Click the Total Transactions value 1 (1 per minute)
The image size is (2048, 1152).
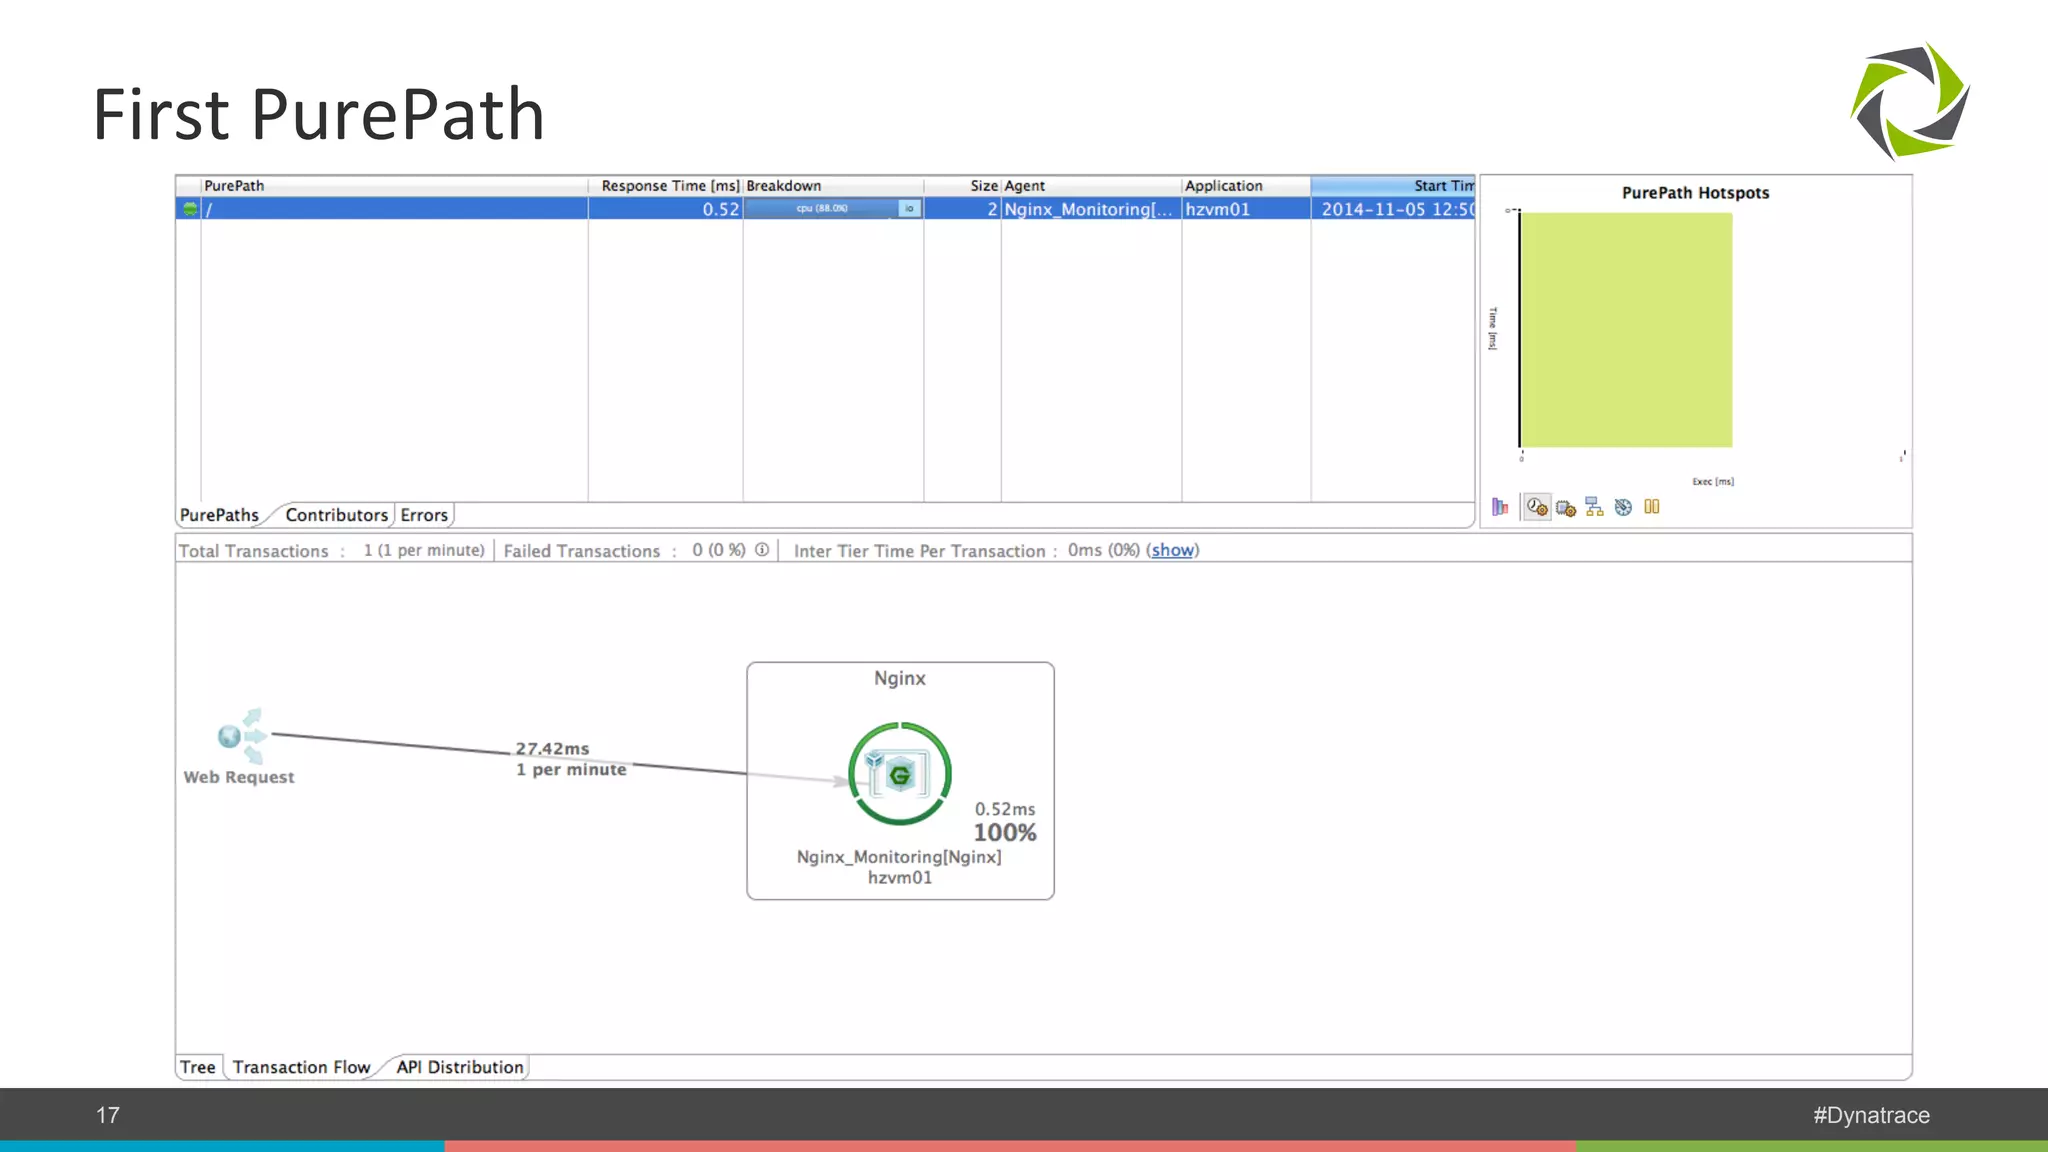click(424, 550)
